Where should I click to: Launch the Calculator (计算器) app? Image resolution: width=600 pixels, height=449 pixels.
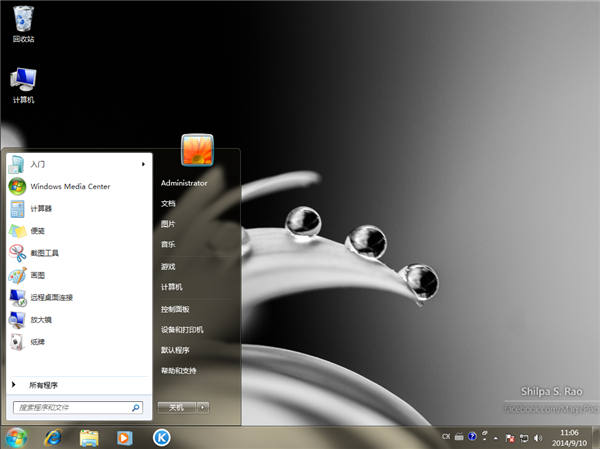tap(40, 208)
